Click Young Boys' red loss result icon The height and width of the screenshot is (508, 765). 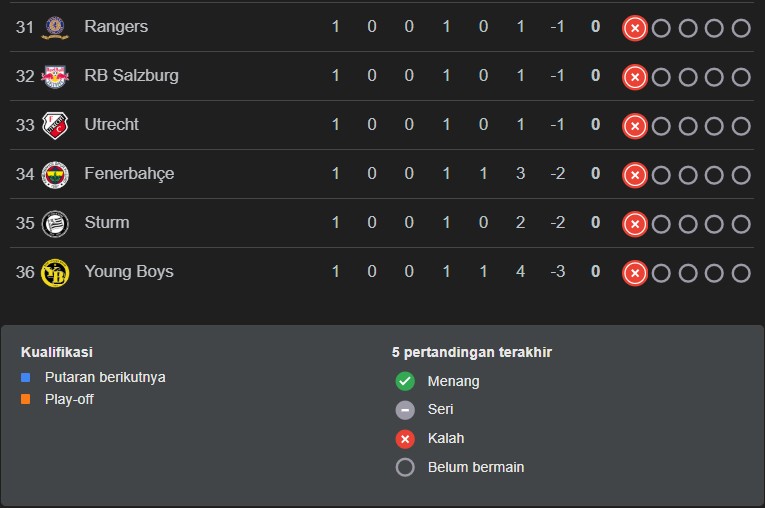click(x=634, y=273)
